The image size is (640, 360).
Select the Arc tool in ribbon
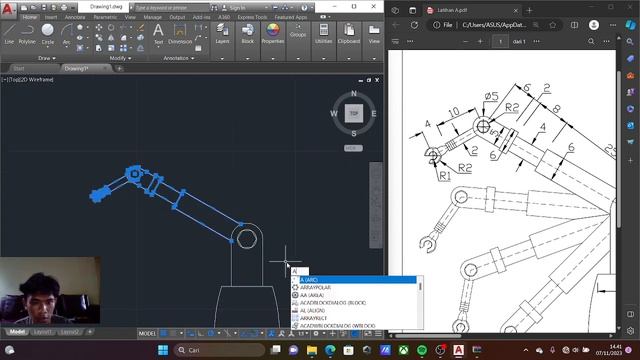(66, 34)
